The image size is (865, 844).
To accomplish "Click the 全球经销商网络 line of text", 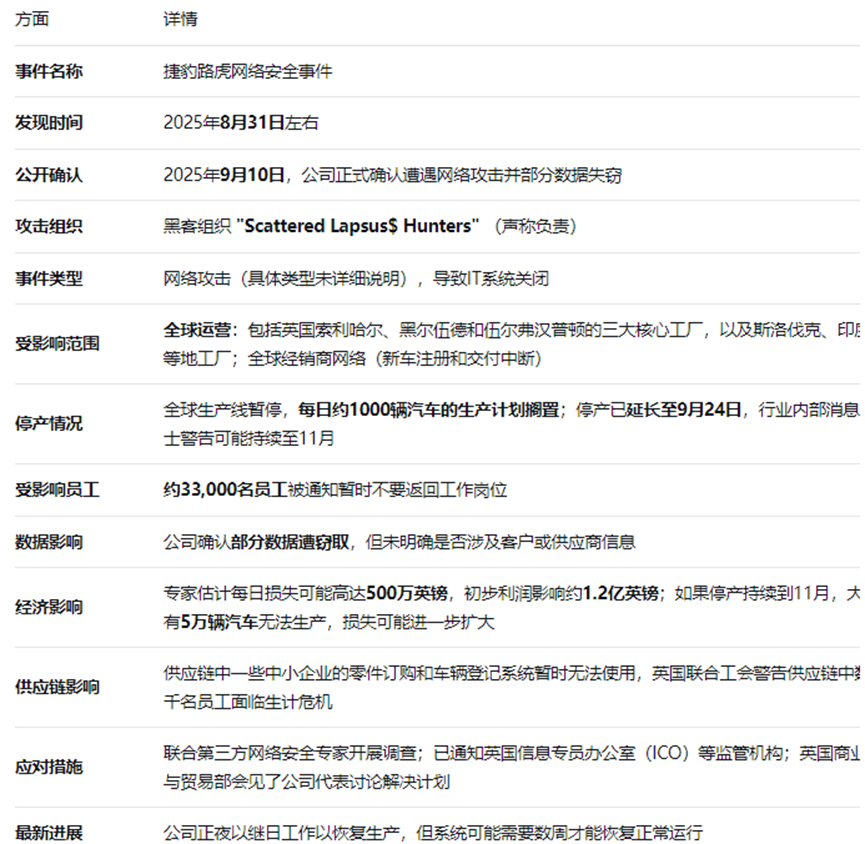I will (x=353, y=359).
